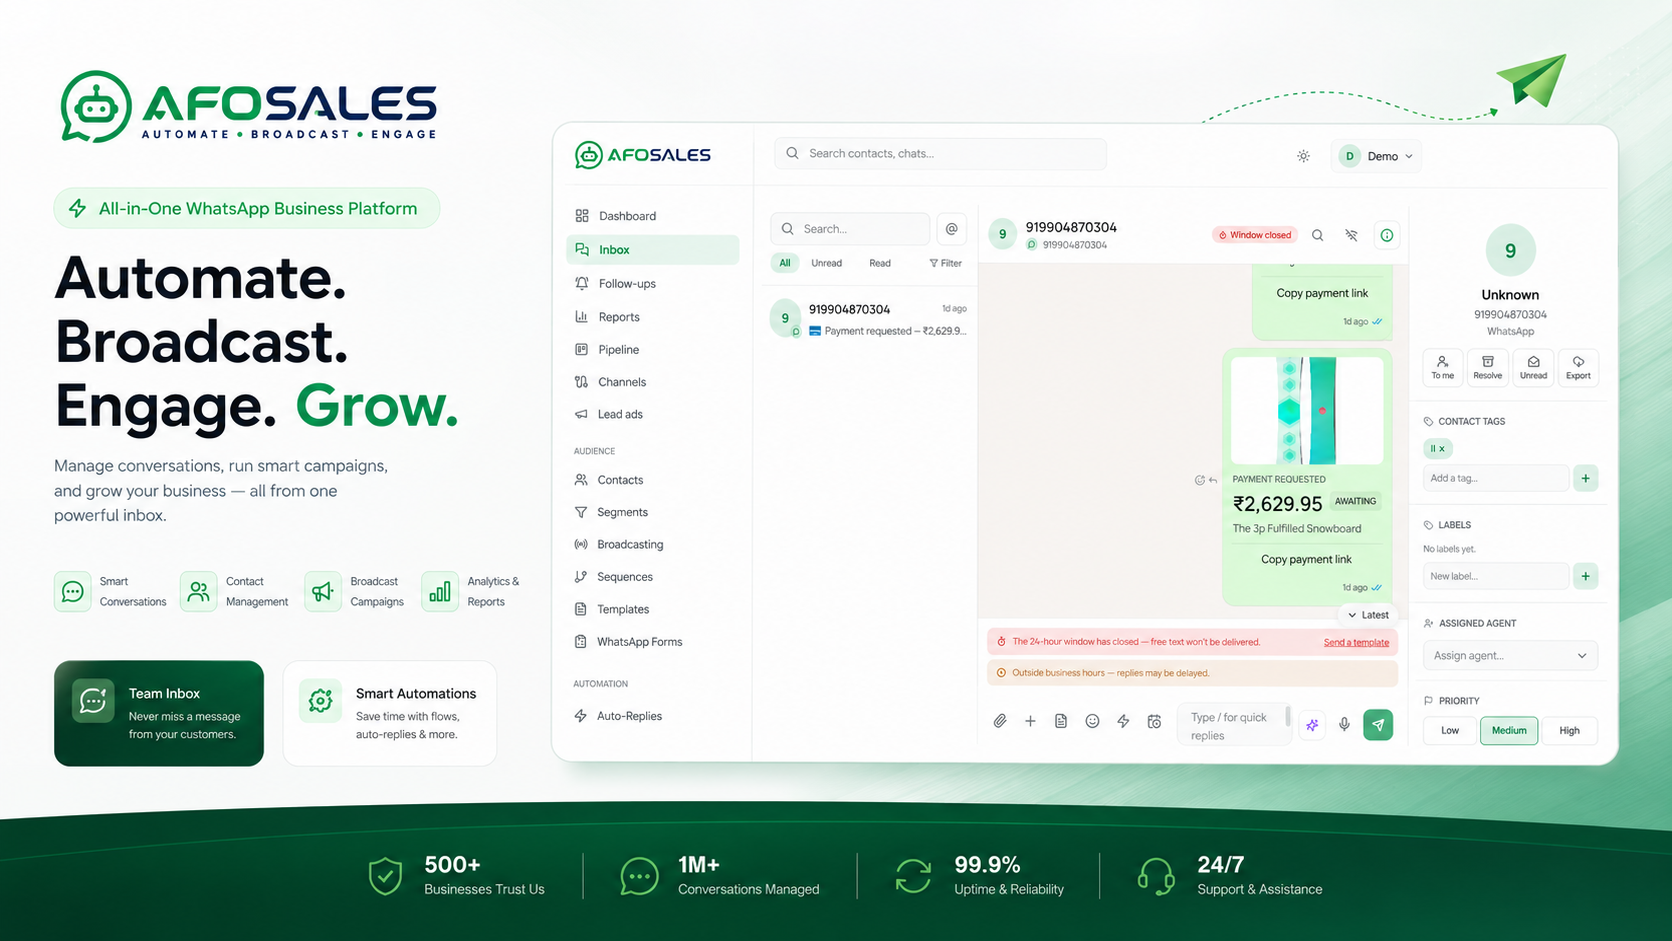Jump to Latest messages
1672x941 pixels.
(x=1368, y=615)
